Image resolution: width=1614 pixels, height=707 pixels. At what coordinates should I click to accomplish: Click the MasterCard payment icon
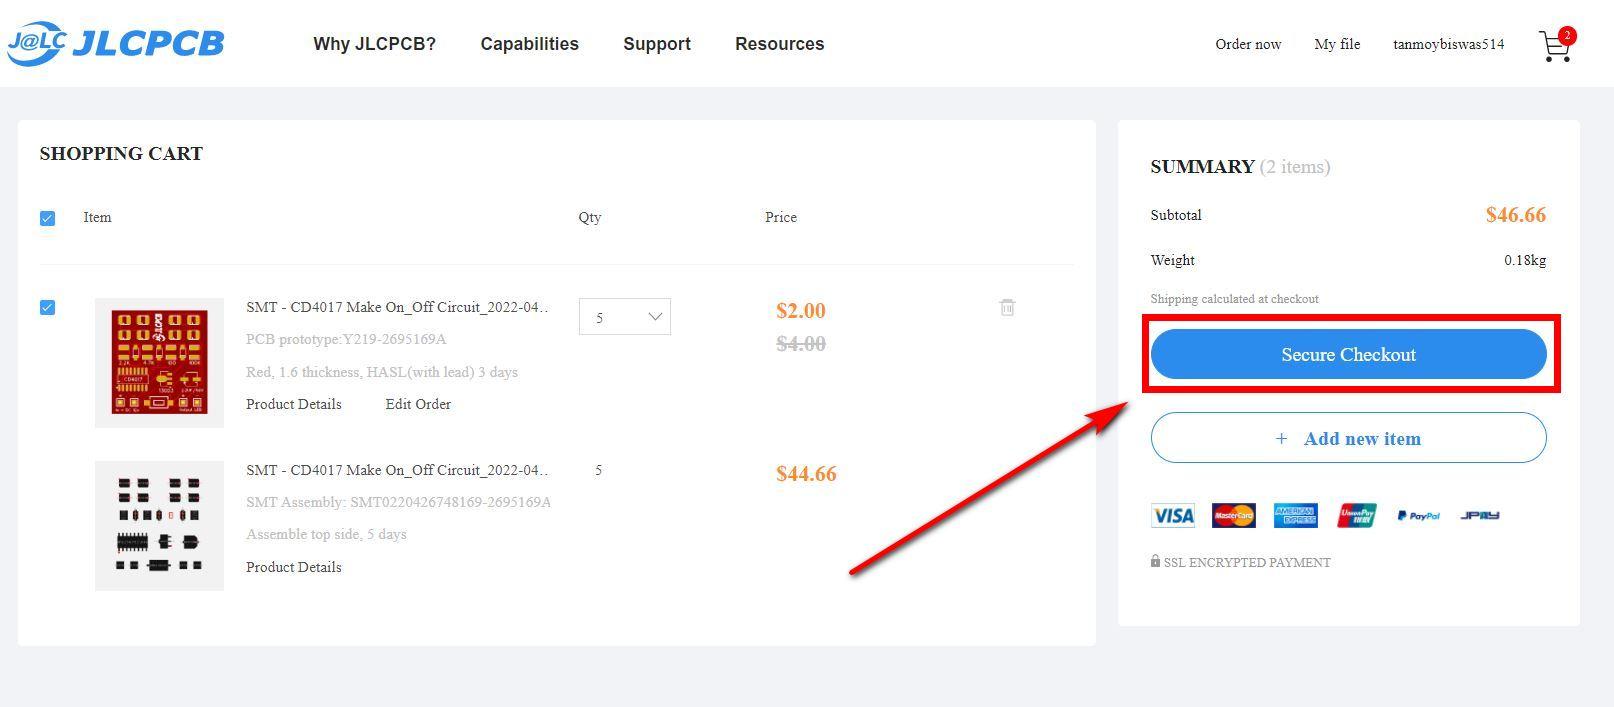coord(1233,516)
